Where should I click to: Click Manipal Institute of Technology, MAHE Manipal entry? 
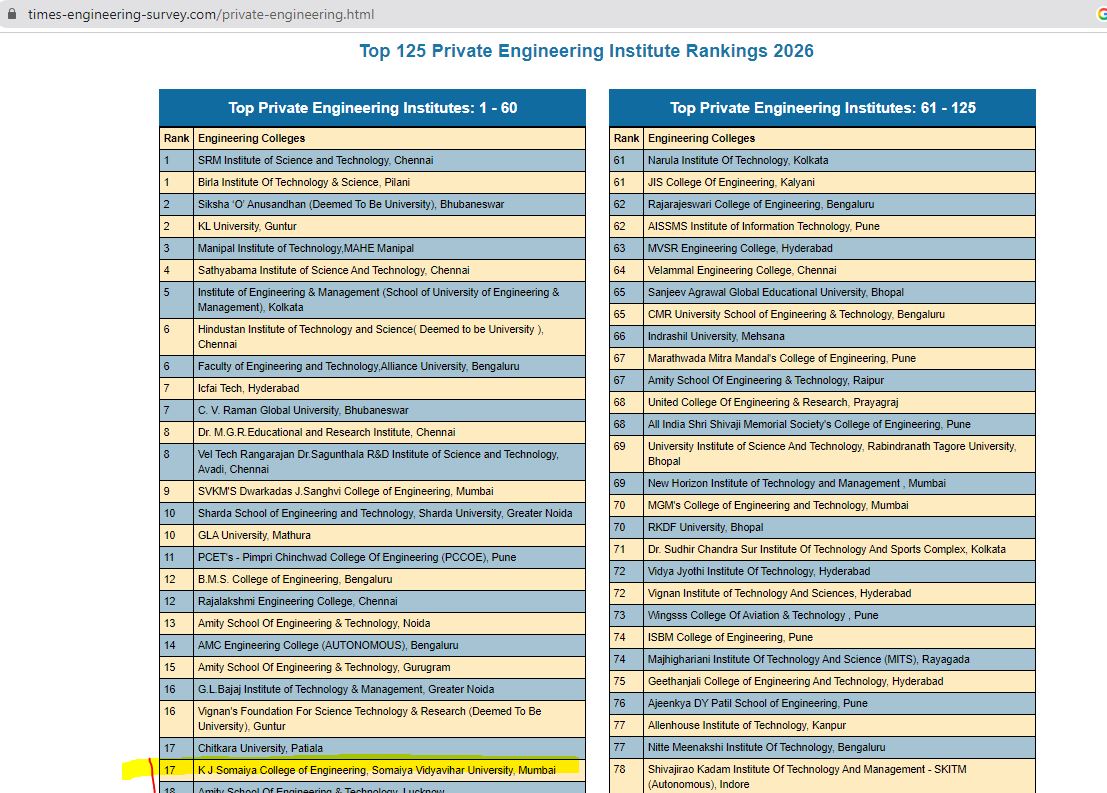(x=306, y=248)
